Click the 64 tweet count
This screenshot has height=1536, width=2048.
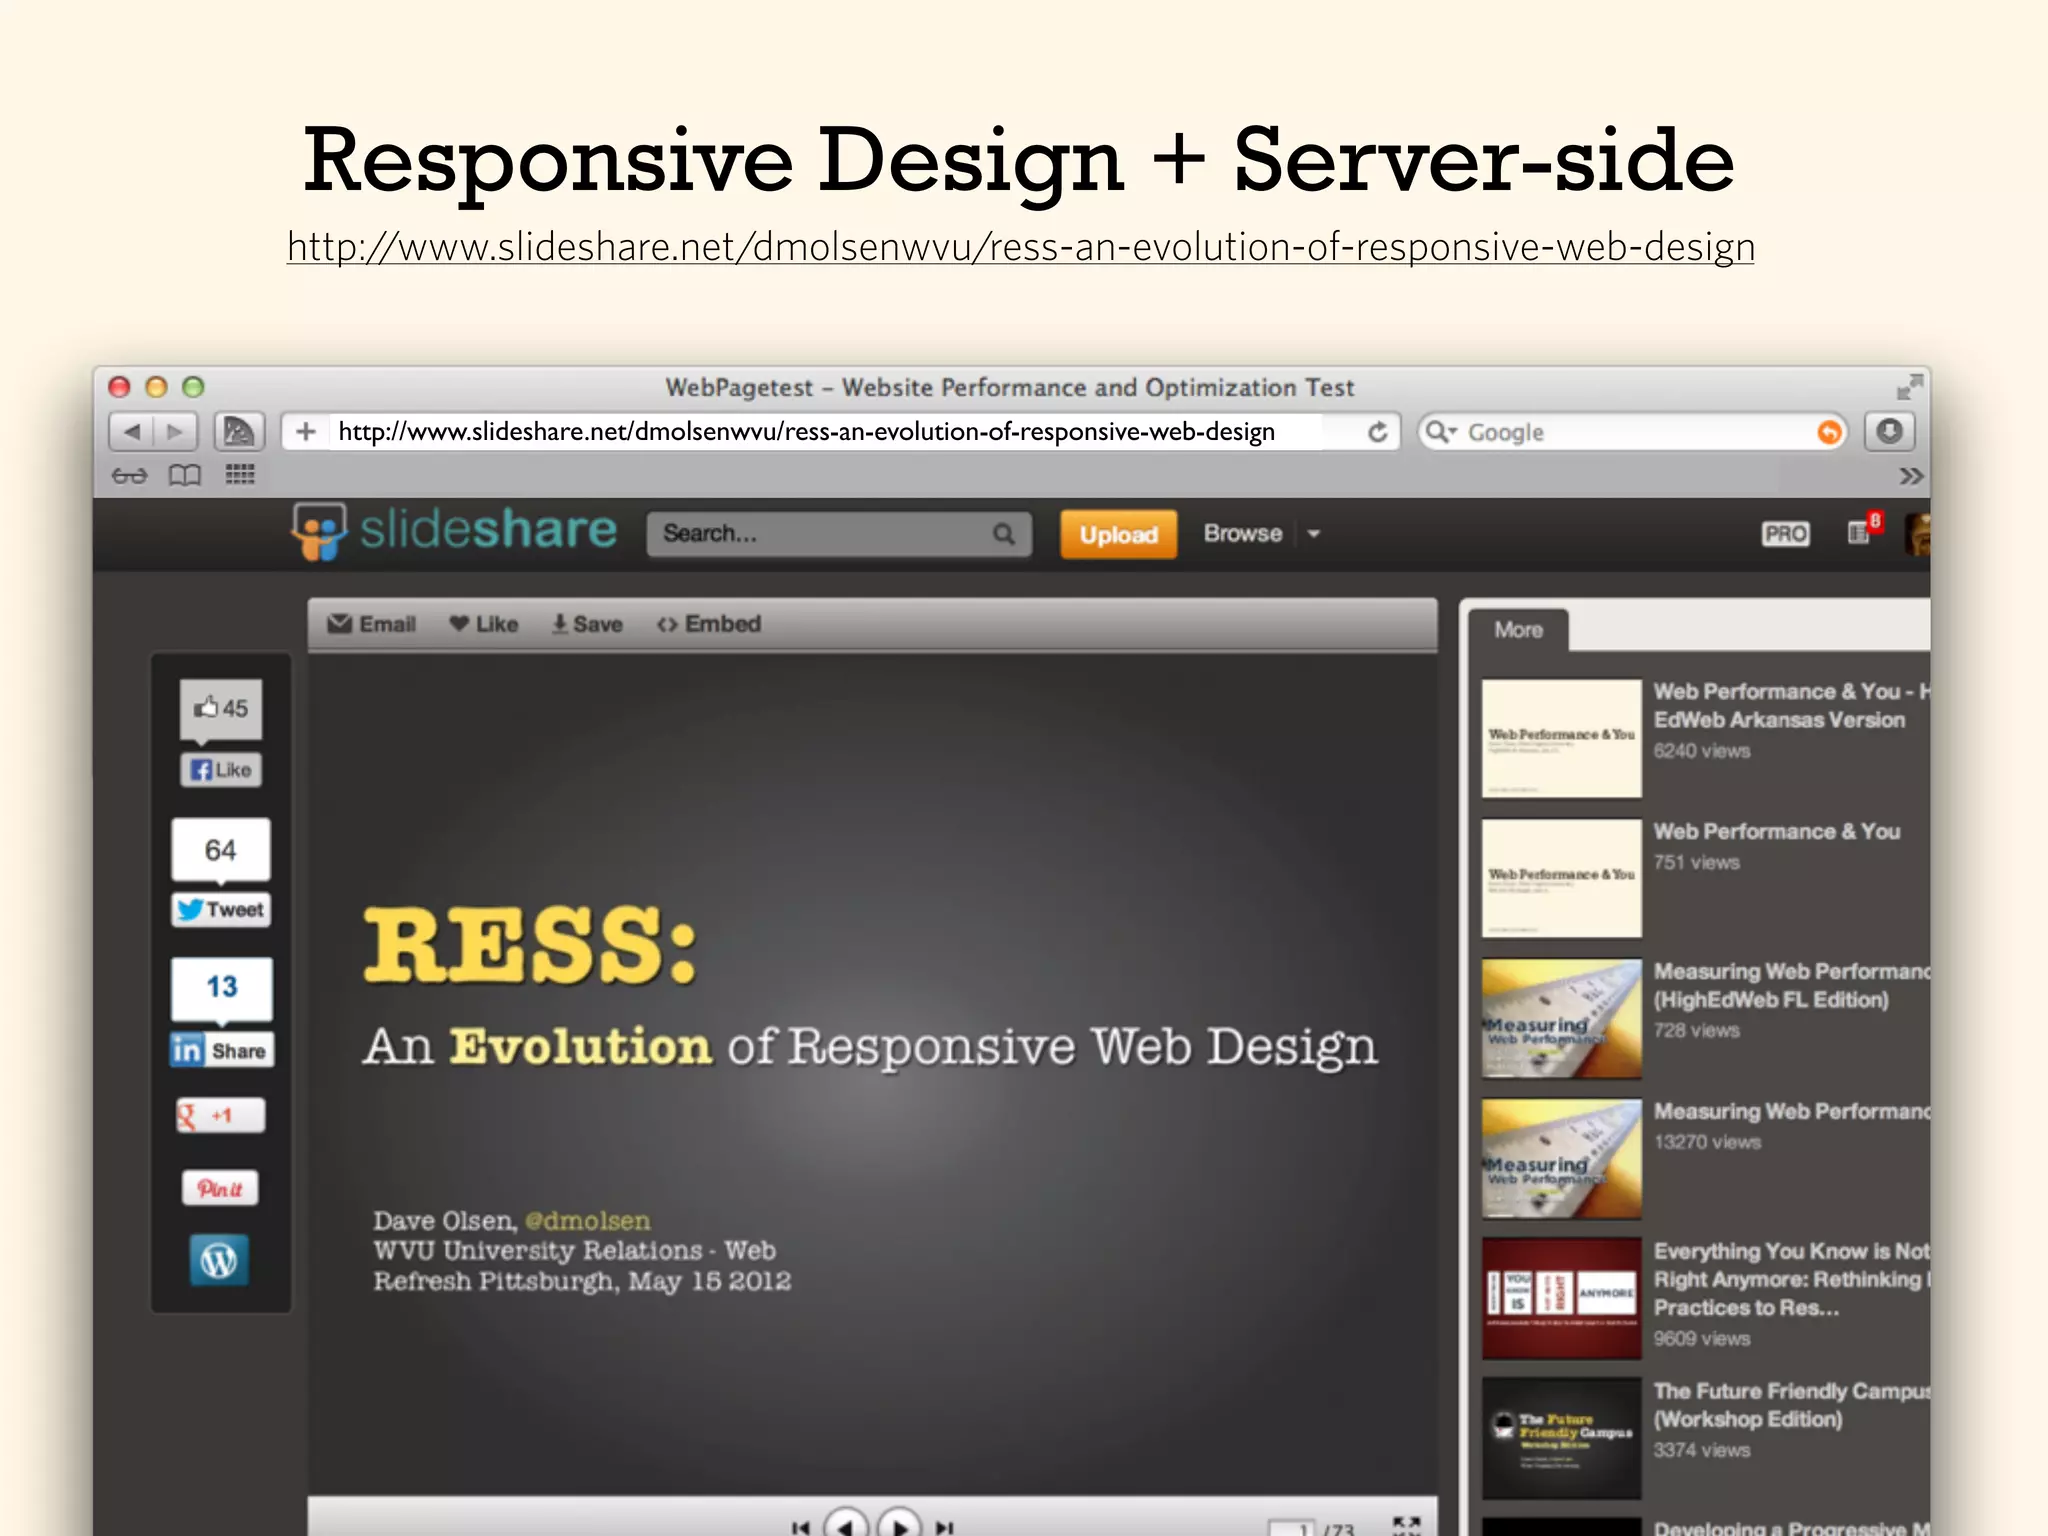tap(221, 850)
